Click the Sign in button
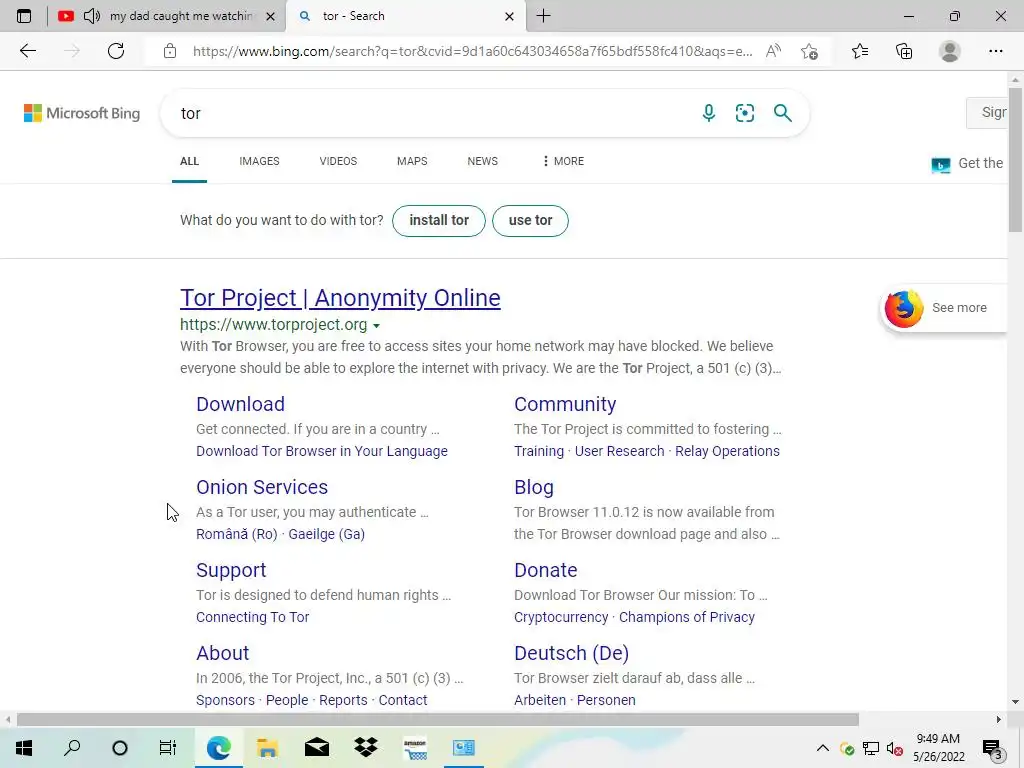This screenshot has height=768, width=1024. (x=987, y=112)
